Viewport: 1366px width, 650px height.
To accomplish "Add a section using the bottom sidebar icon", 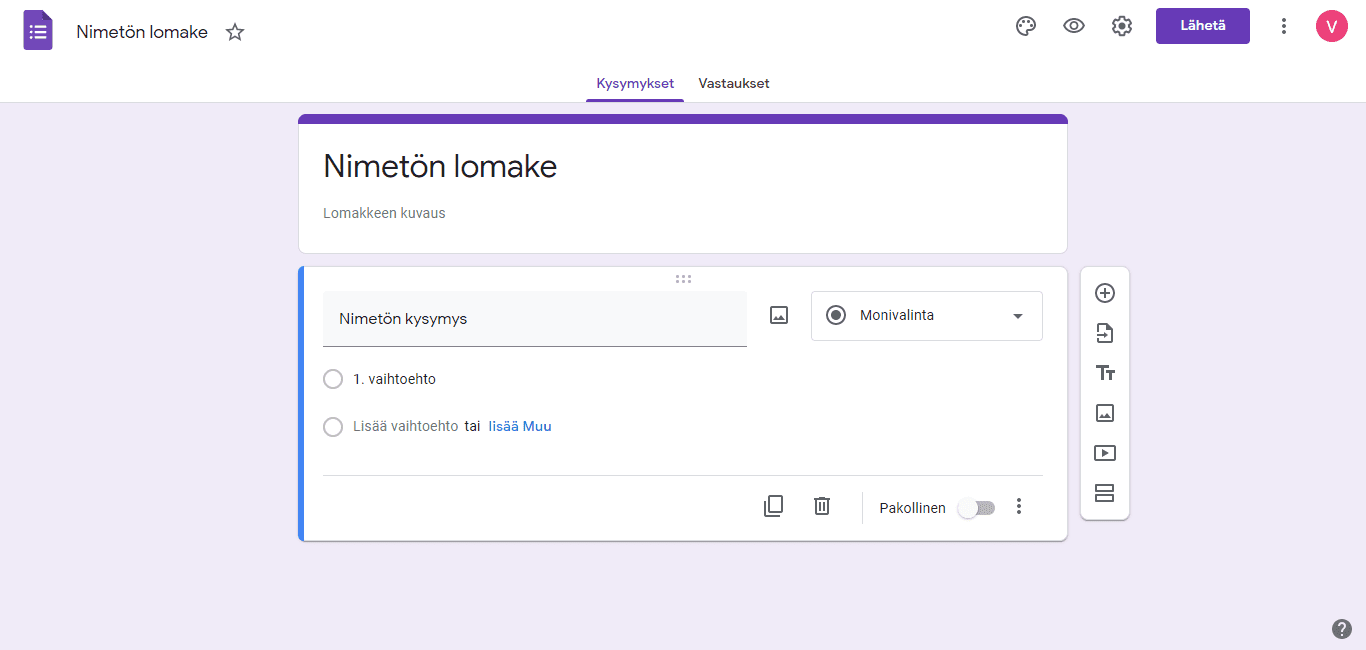I will point(1104,492).
